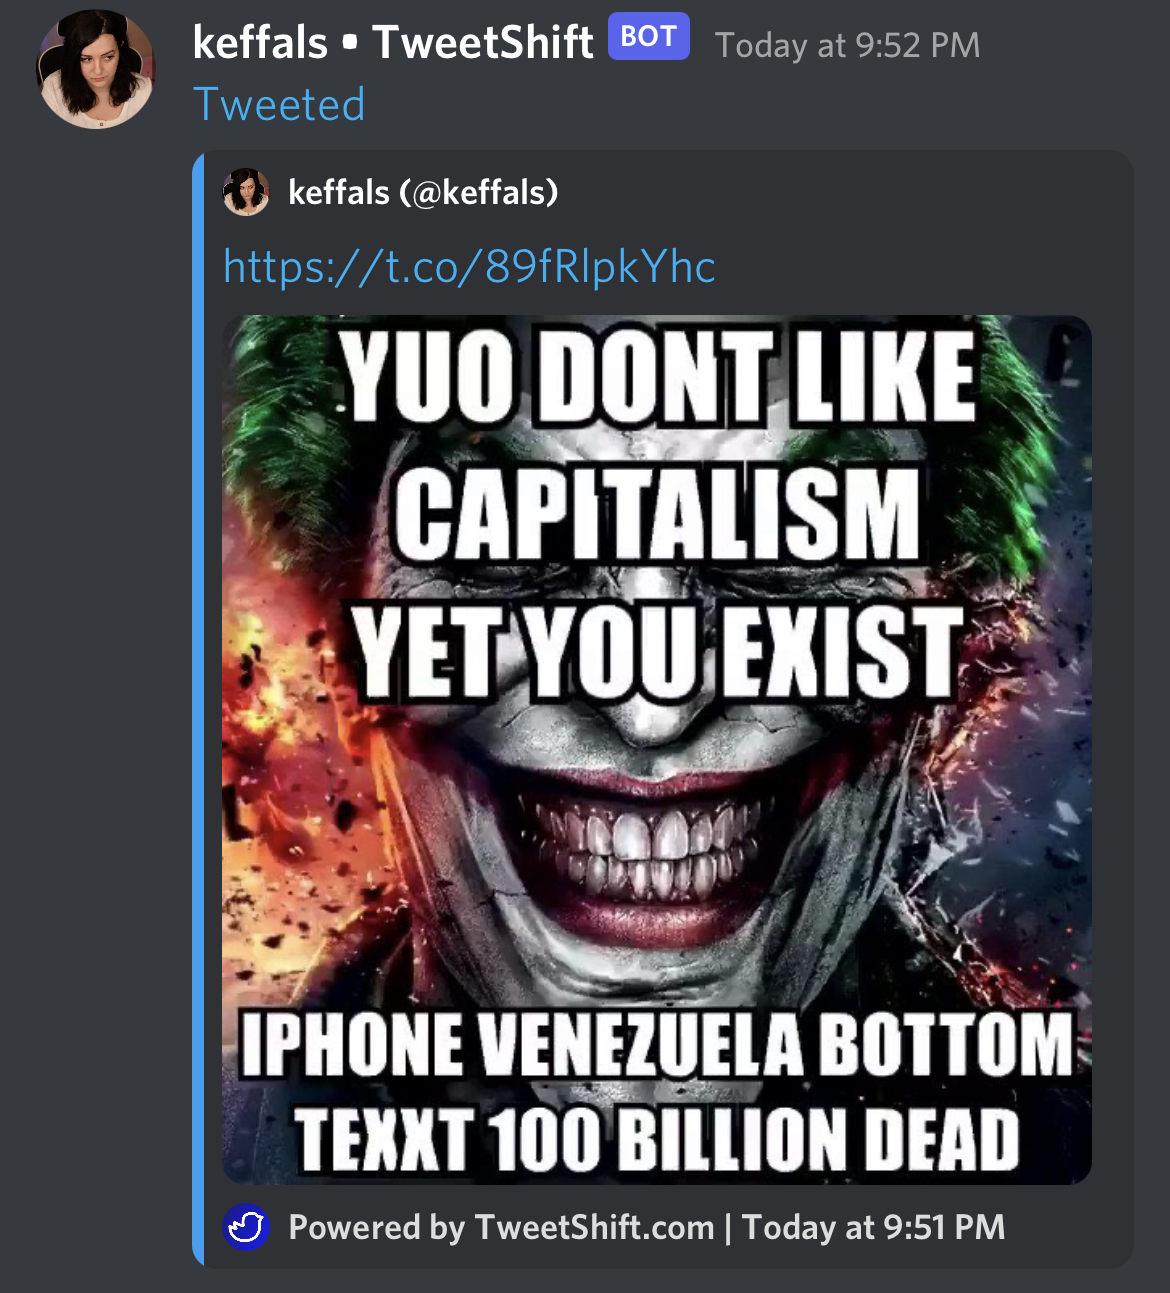
Task: Open the Joker meme image
Action: click(x=657, y=750)
